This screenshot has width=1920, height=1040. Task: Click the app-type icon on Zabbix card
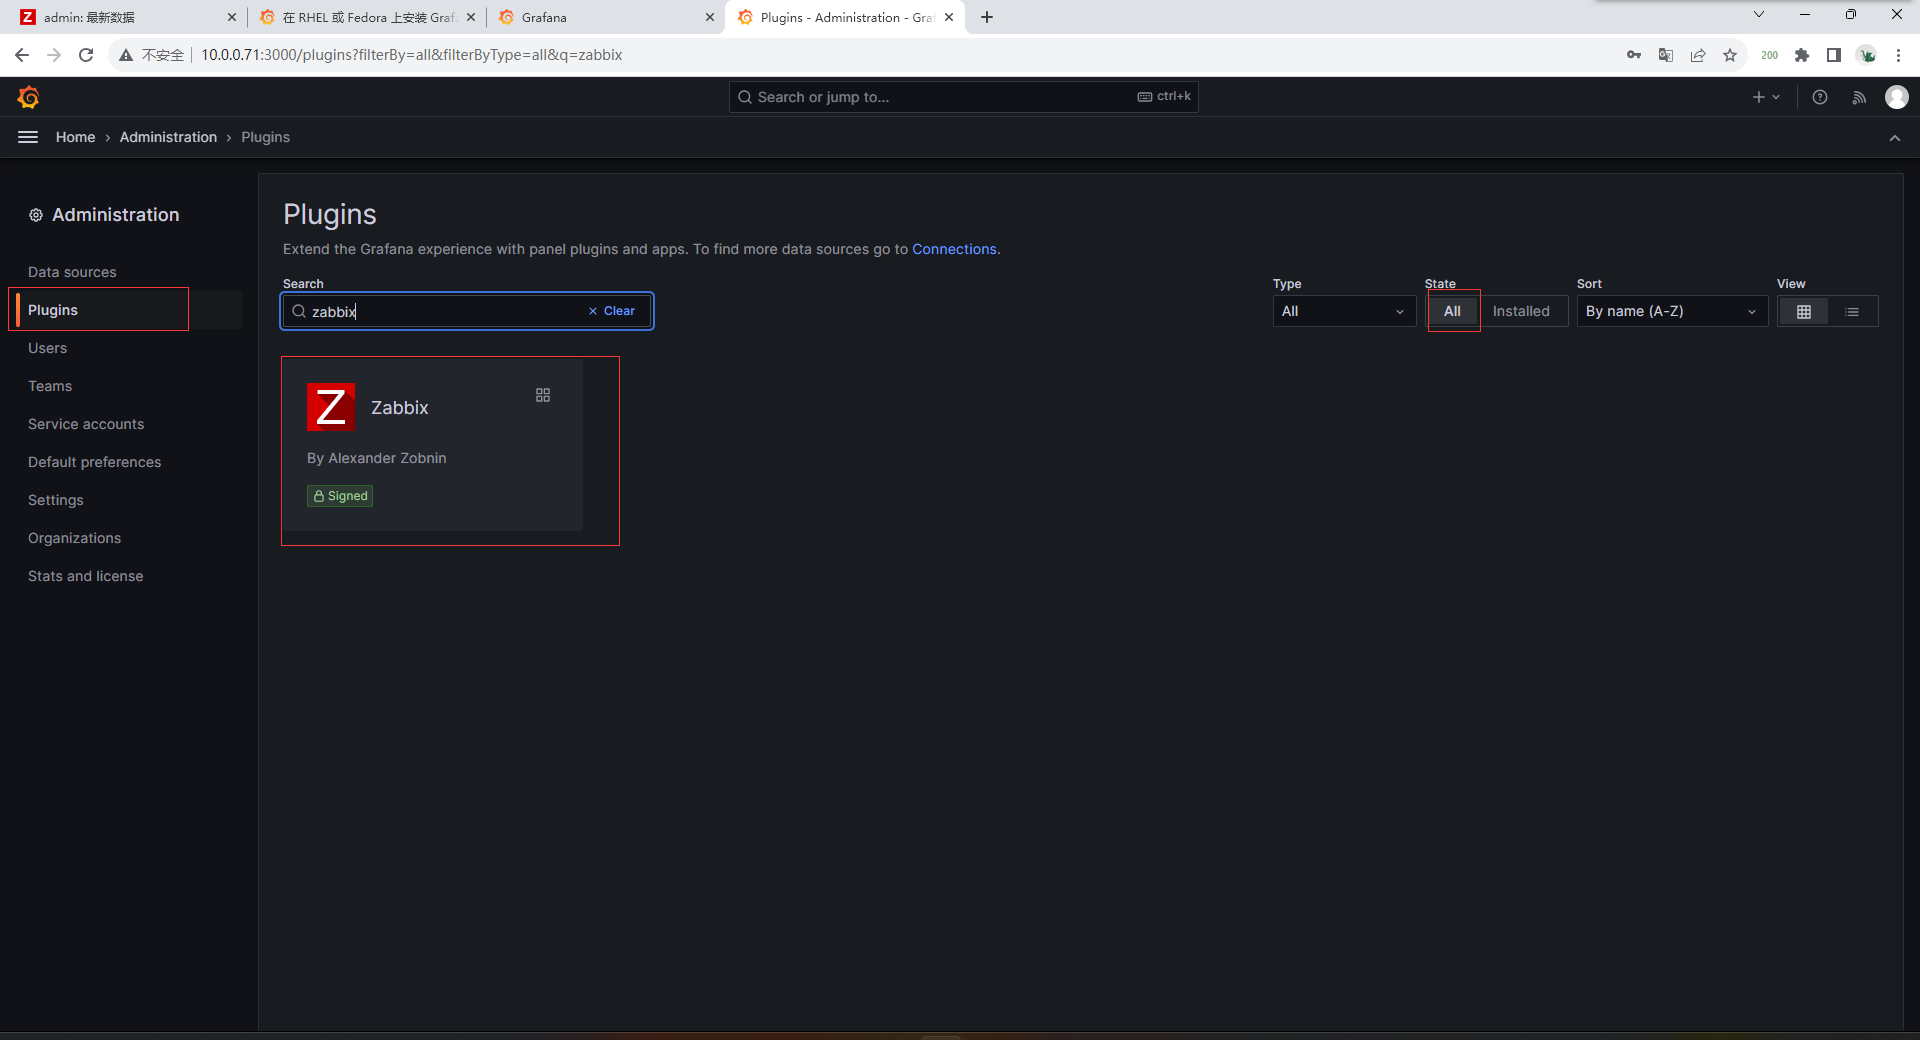[x=543, y=395]
